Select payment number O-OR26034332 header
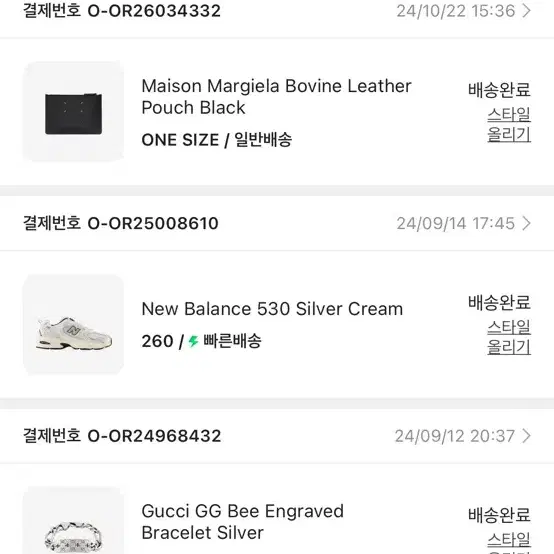This screenshot has width=554, height=554. 122,11
